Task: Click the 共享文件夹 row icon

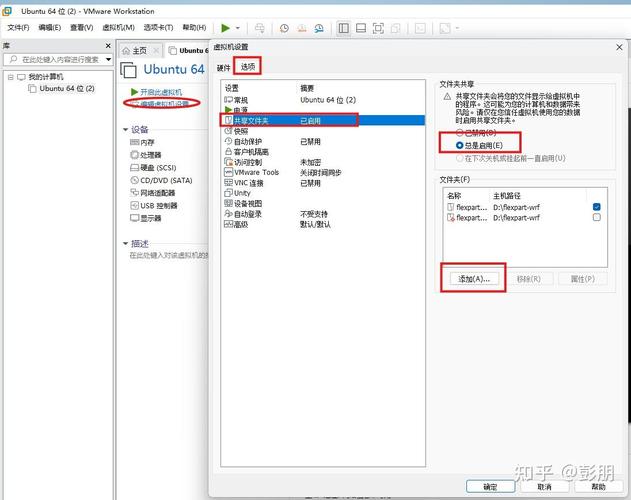Action: click(228, 120)
